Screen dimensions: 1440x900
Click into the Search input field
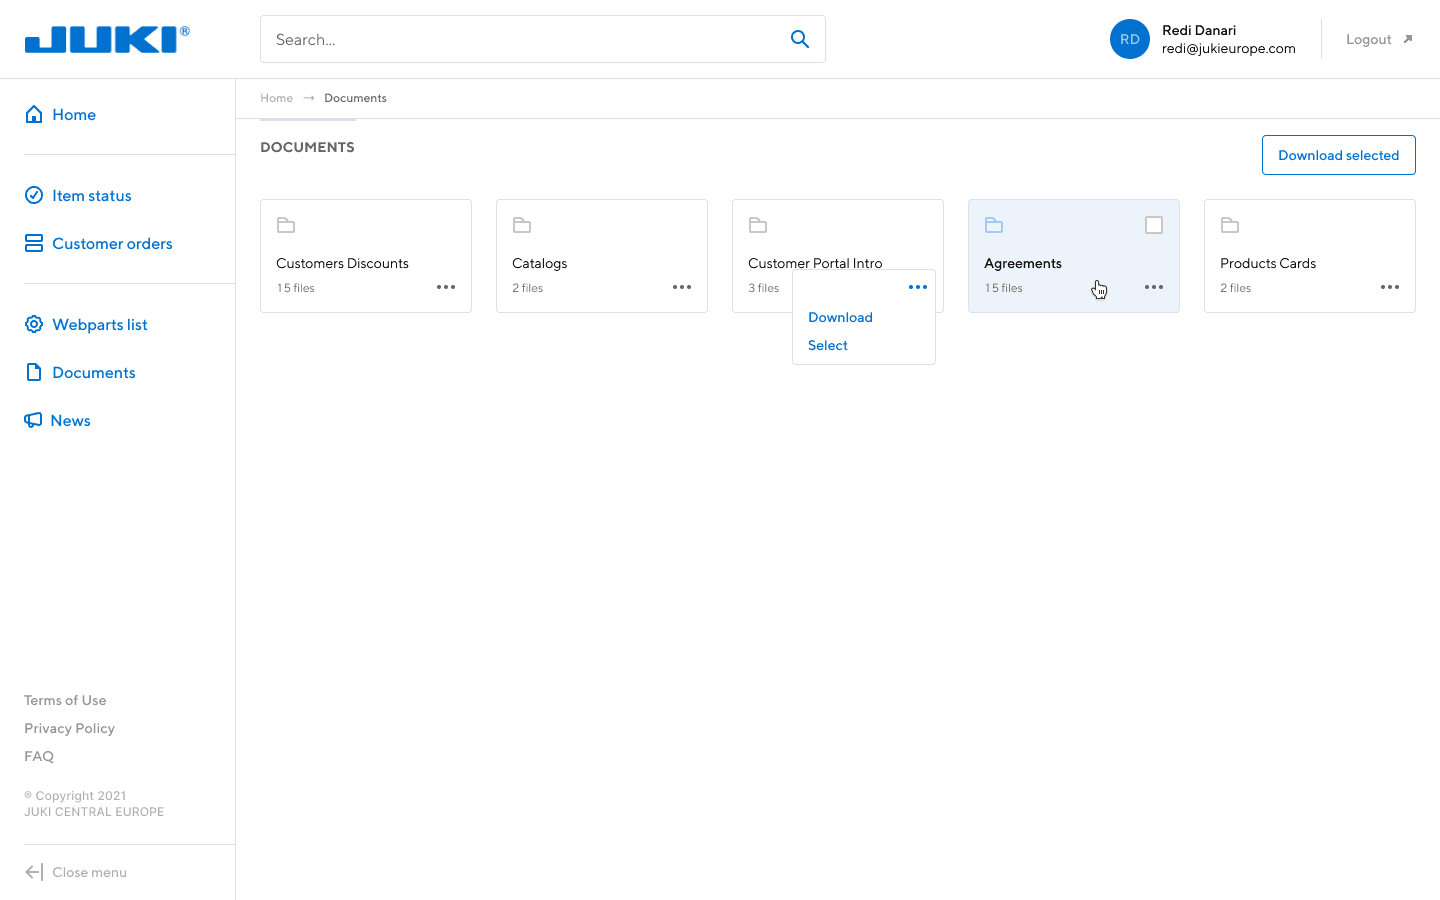pyautogui.click(x=520, y=39)
